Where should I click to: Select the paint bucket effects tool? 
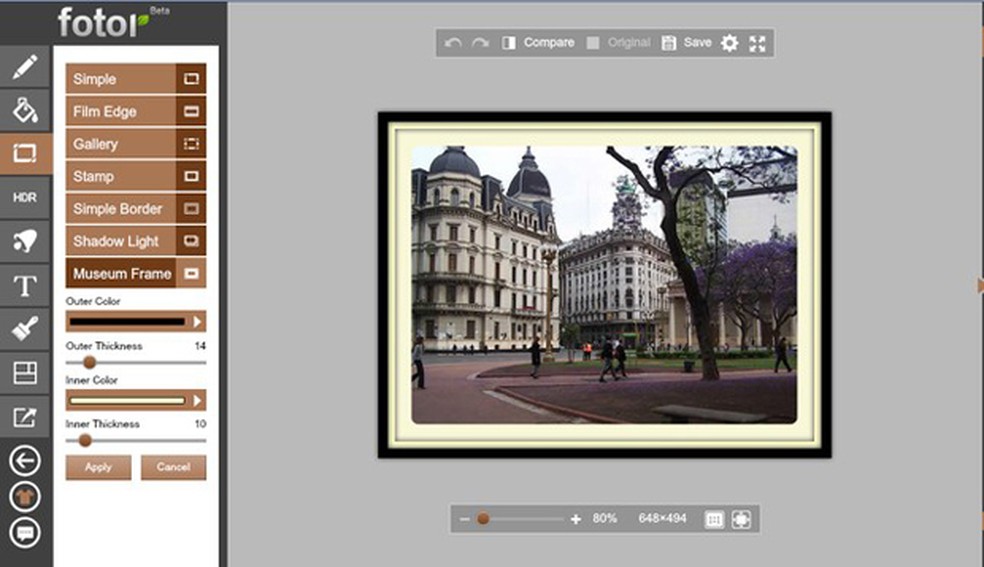pos(25,109)
